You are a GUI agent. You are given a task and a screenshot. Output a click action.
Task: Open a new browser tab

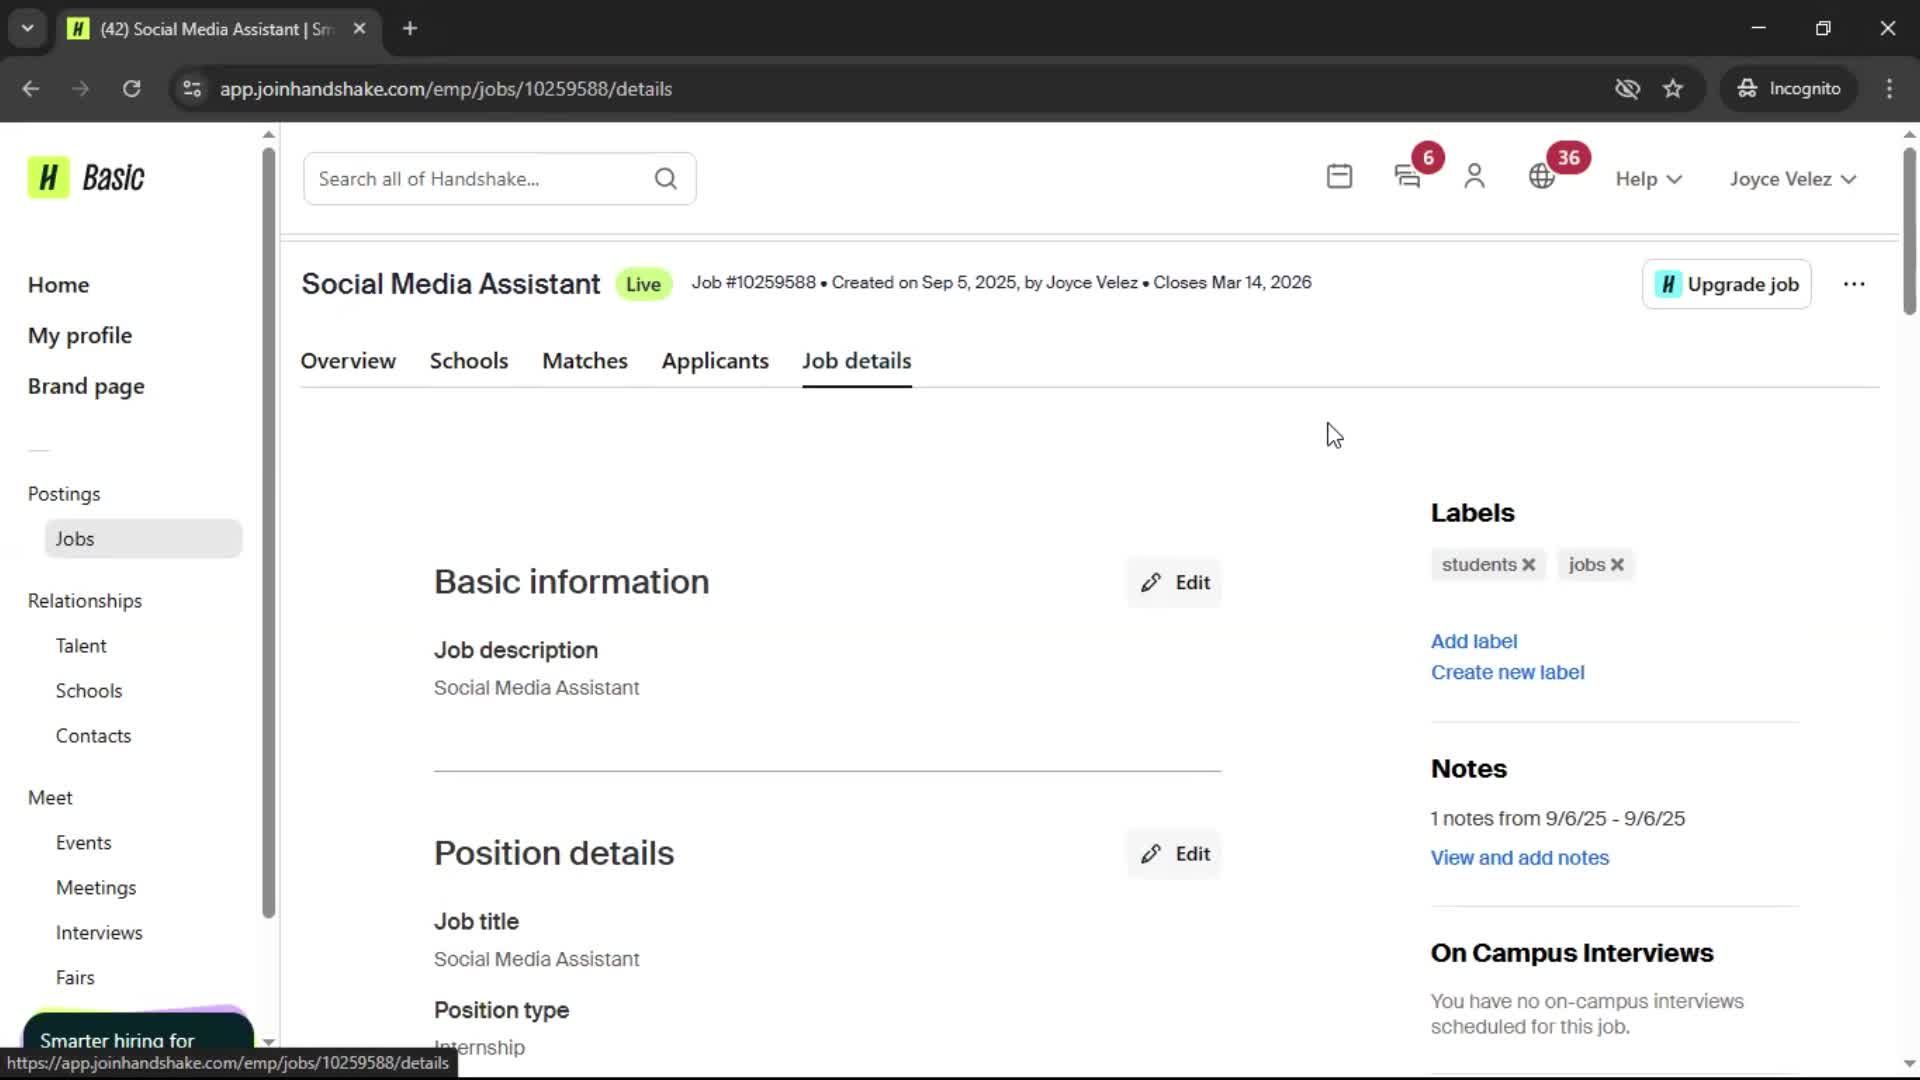(410, 29)
